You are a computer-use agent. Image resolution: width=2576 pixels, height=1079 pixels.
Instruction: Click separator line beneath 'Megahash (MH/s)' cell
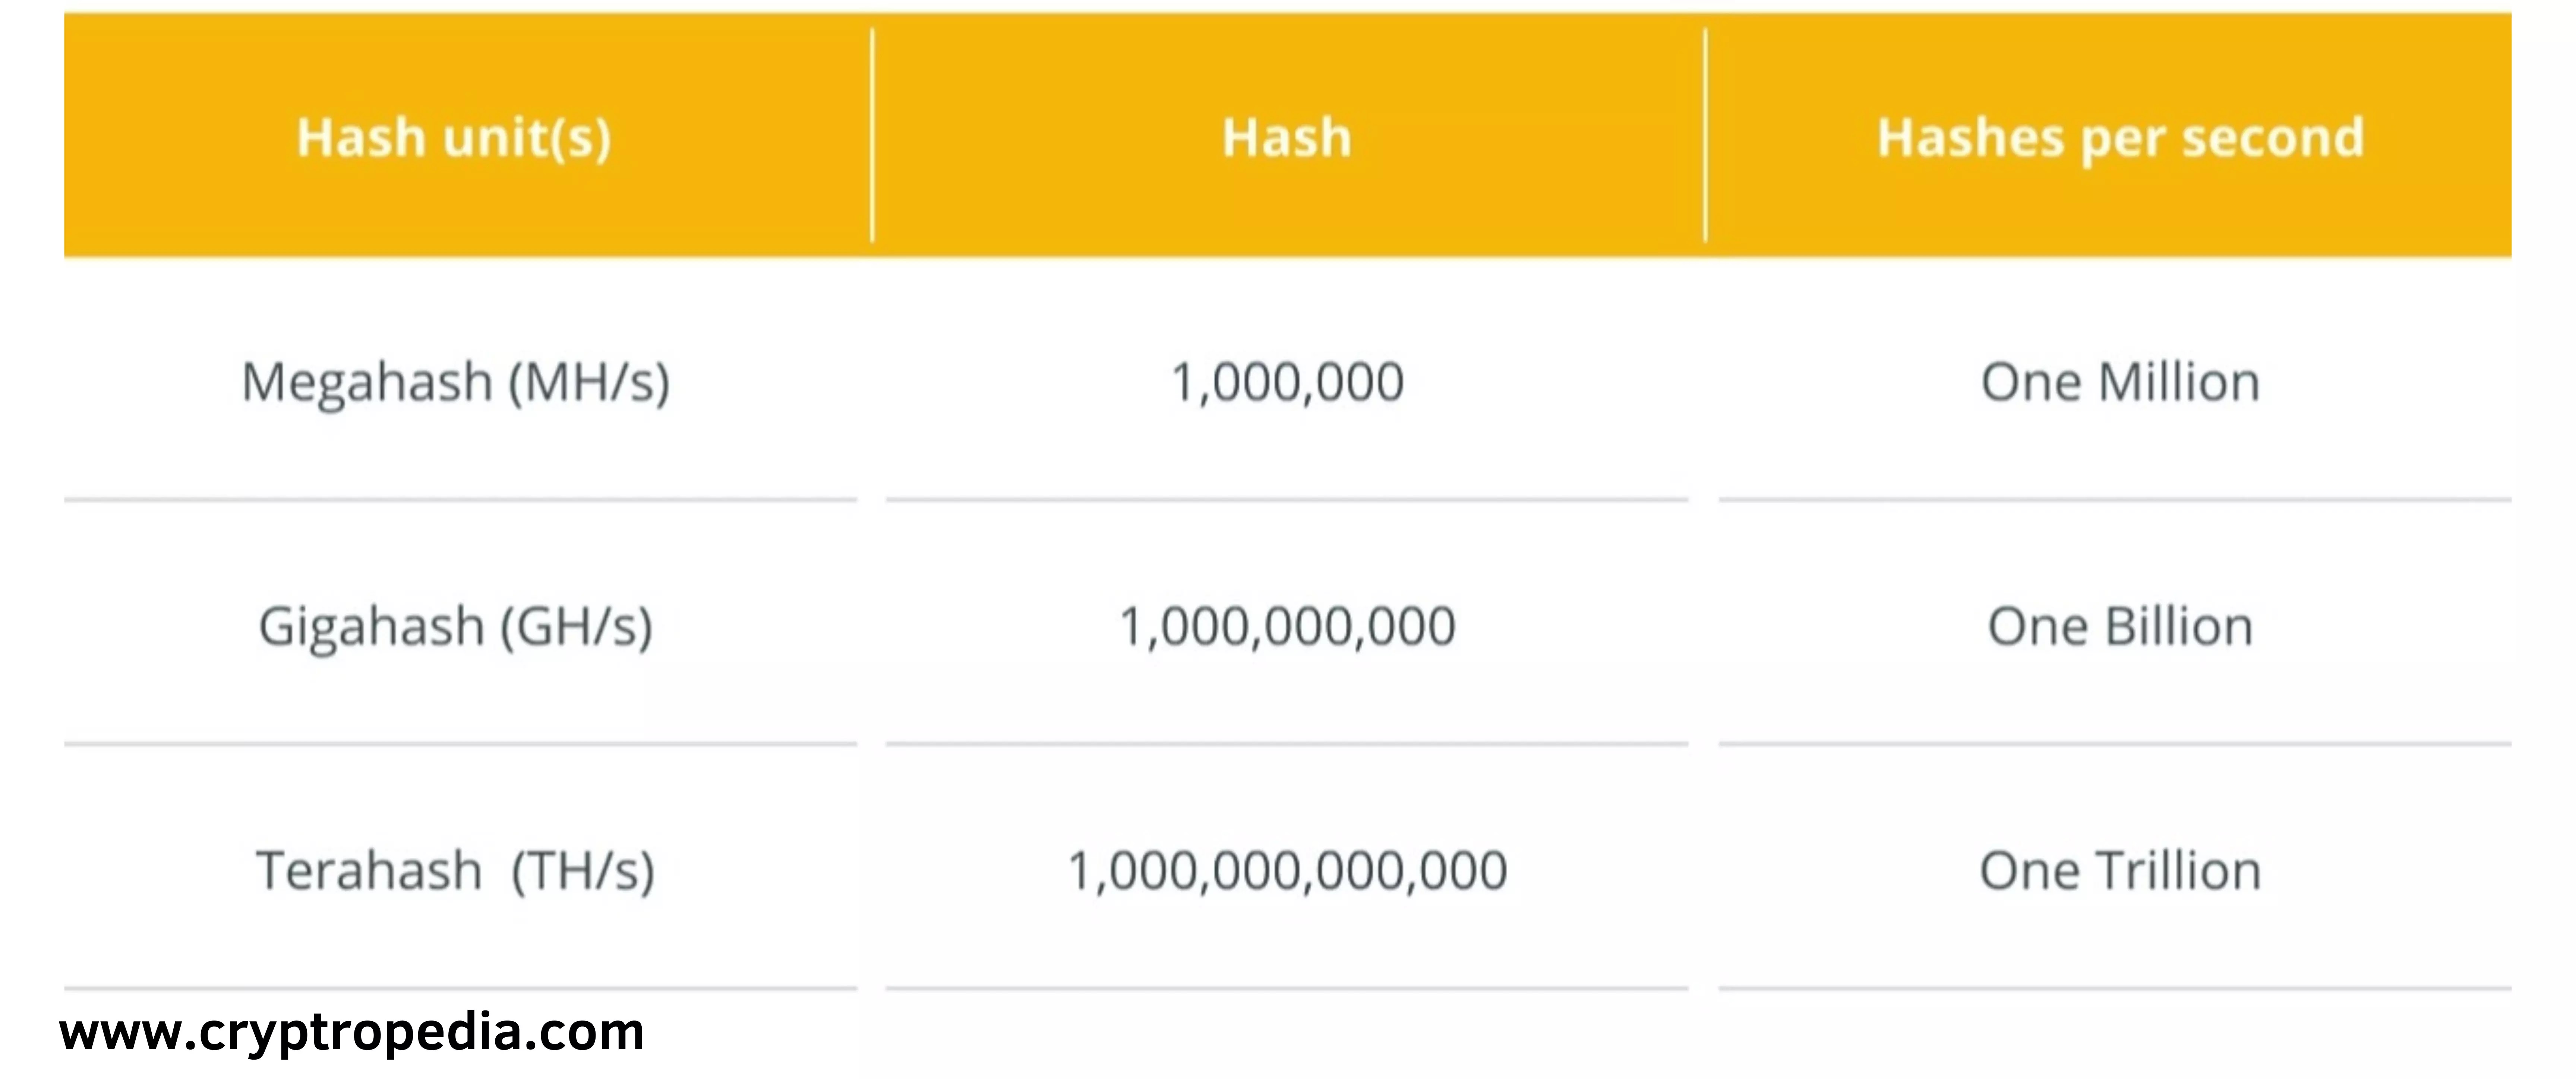tap(460, 499)
